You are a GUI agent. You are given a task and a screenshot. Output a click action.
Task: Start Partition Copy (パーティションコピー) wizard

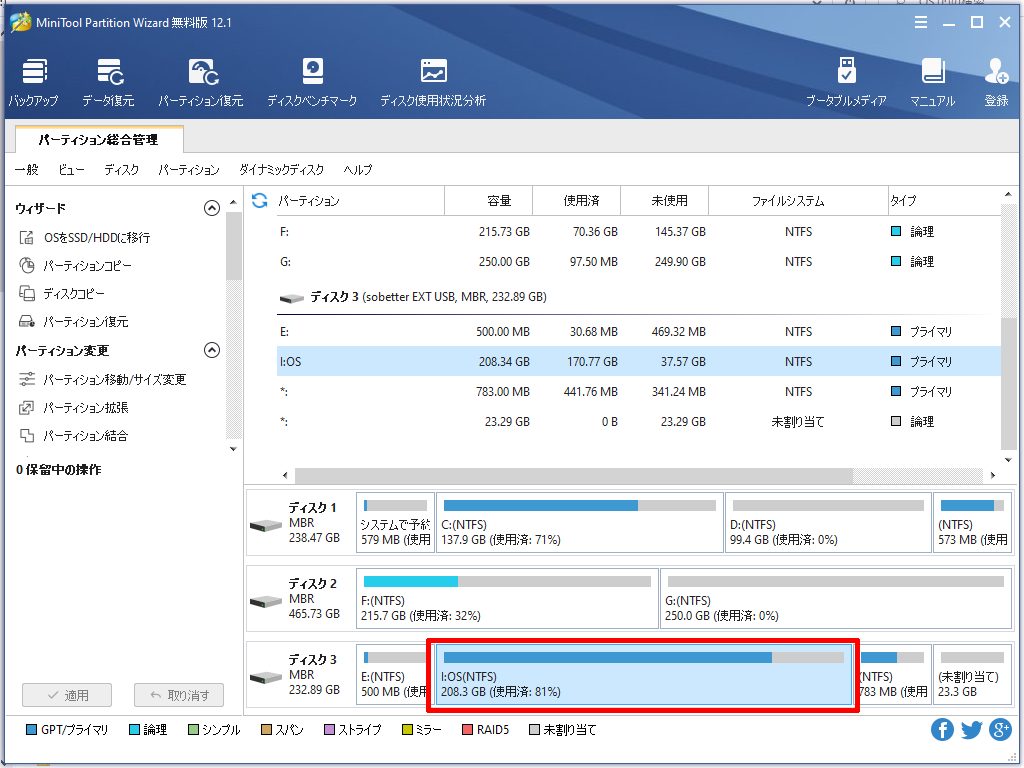(76, 266)
